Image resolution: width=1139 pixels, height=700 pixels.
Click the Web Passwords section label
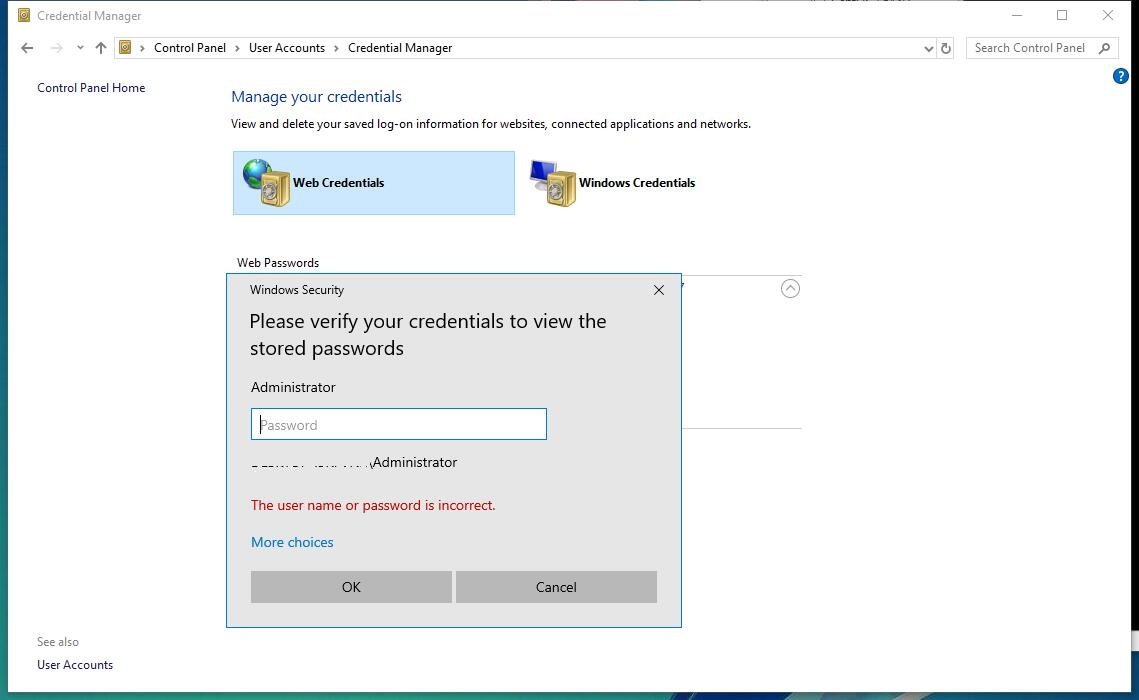click(277, 263)
